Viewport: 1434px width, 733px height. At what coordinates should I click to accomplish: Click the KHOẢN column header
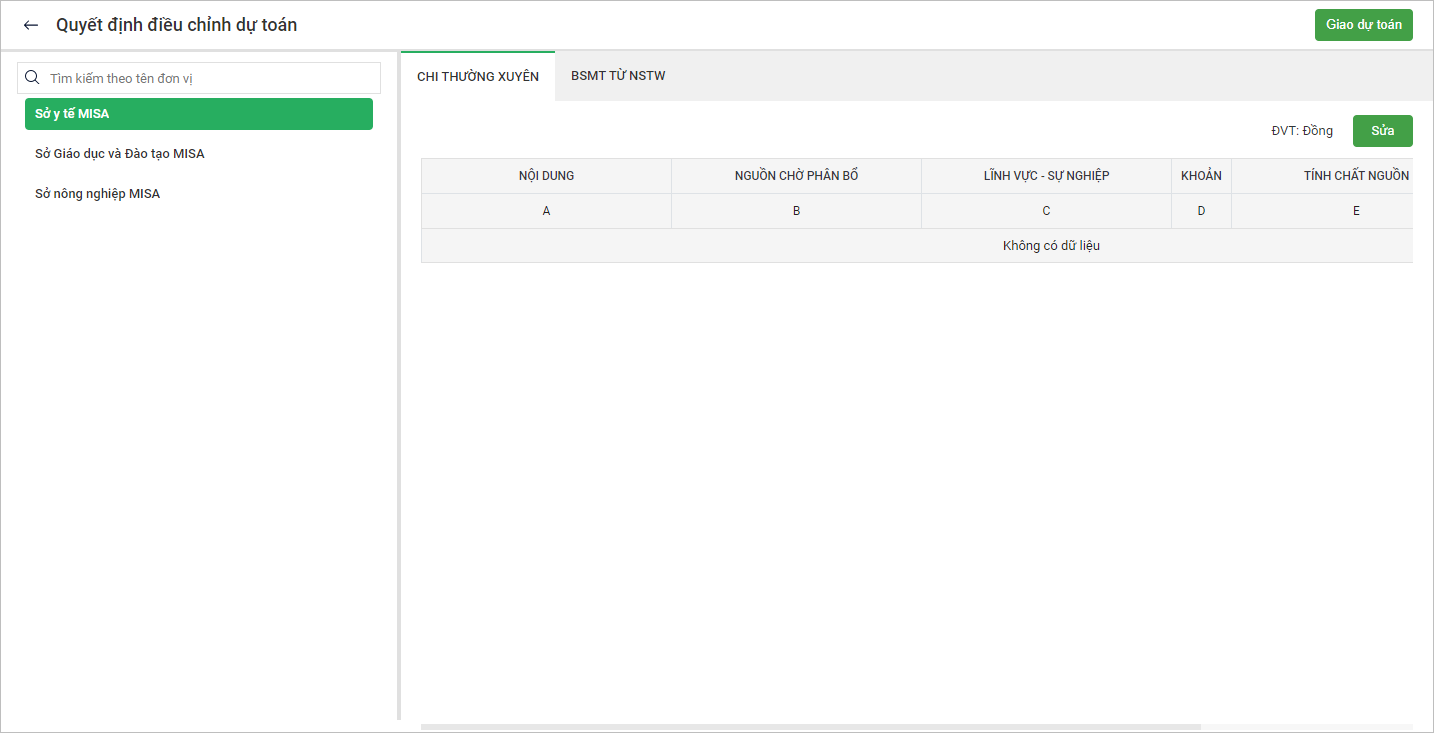pyautogui.click(x=1201, y=176)
